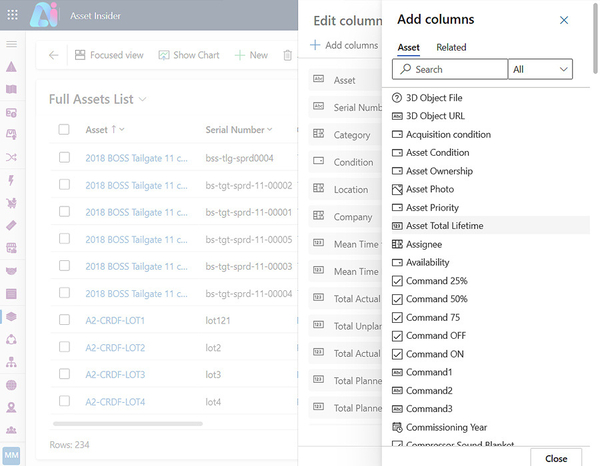The image size is (600, 466).
Task: Toggle the Command 50% checkbox
Action: pos(397,299)
